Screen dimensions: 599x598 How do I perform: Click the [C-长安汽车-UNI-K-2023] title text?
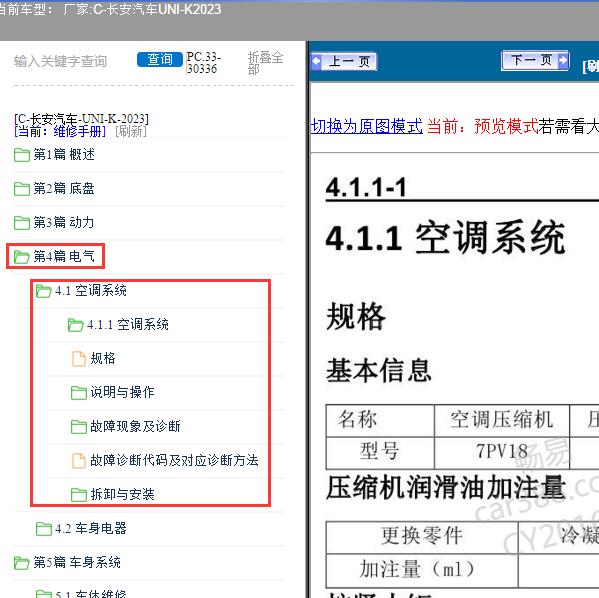point(81,119)
